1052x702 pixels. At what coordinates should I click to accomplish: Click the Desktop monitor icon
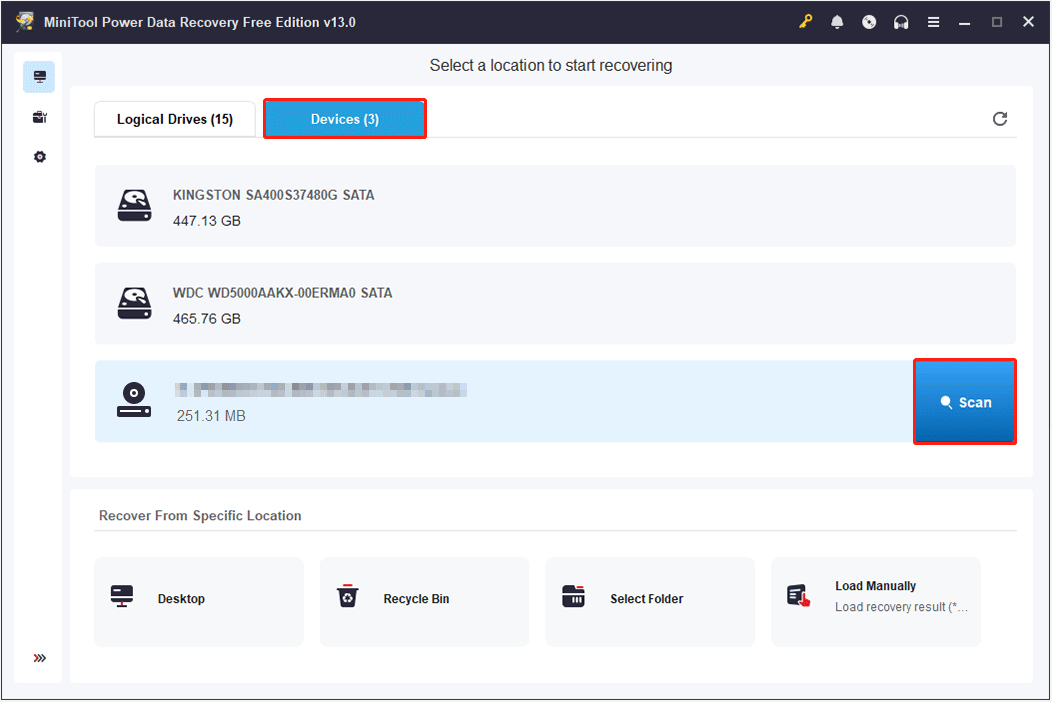(x=122, y=596)
